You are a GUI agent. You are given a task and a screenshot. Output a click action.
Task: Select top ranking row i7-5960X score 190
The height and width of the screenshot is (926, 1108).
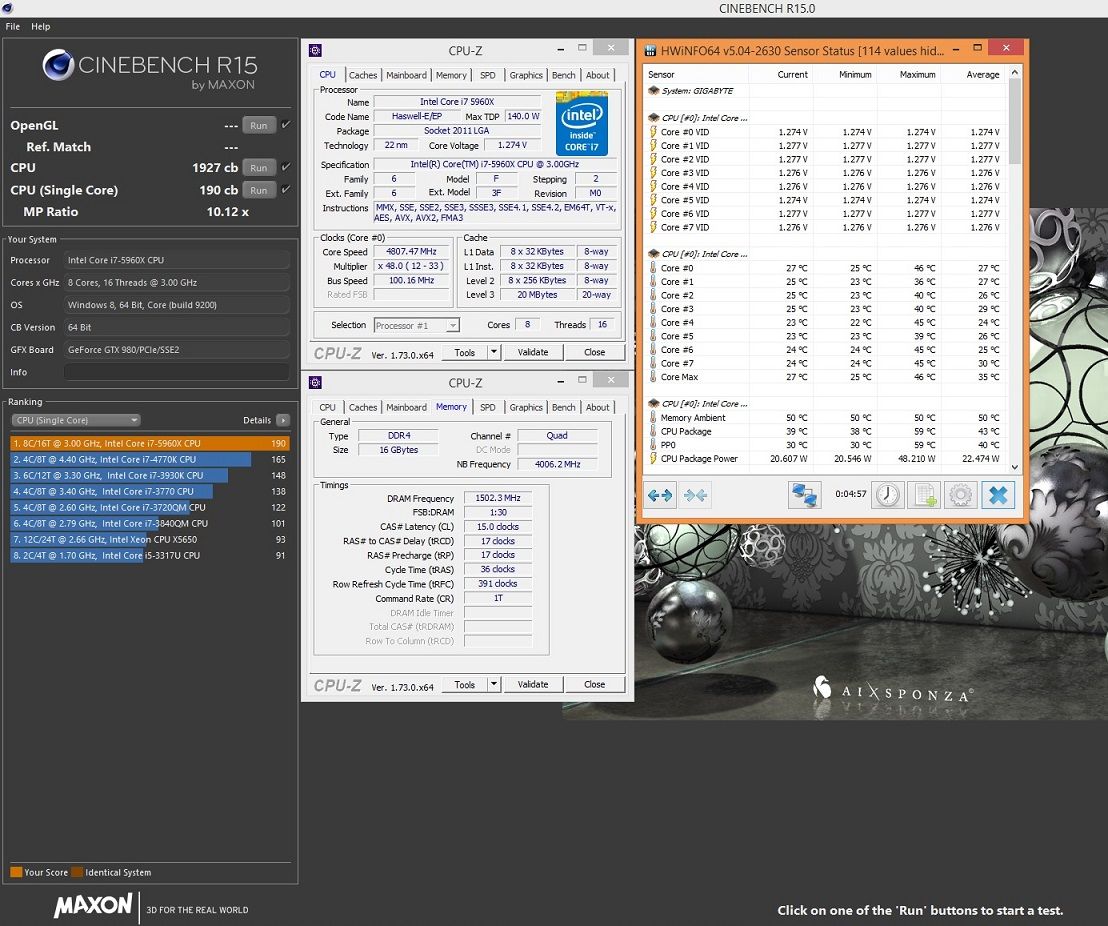coord(150,443)
